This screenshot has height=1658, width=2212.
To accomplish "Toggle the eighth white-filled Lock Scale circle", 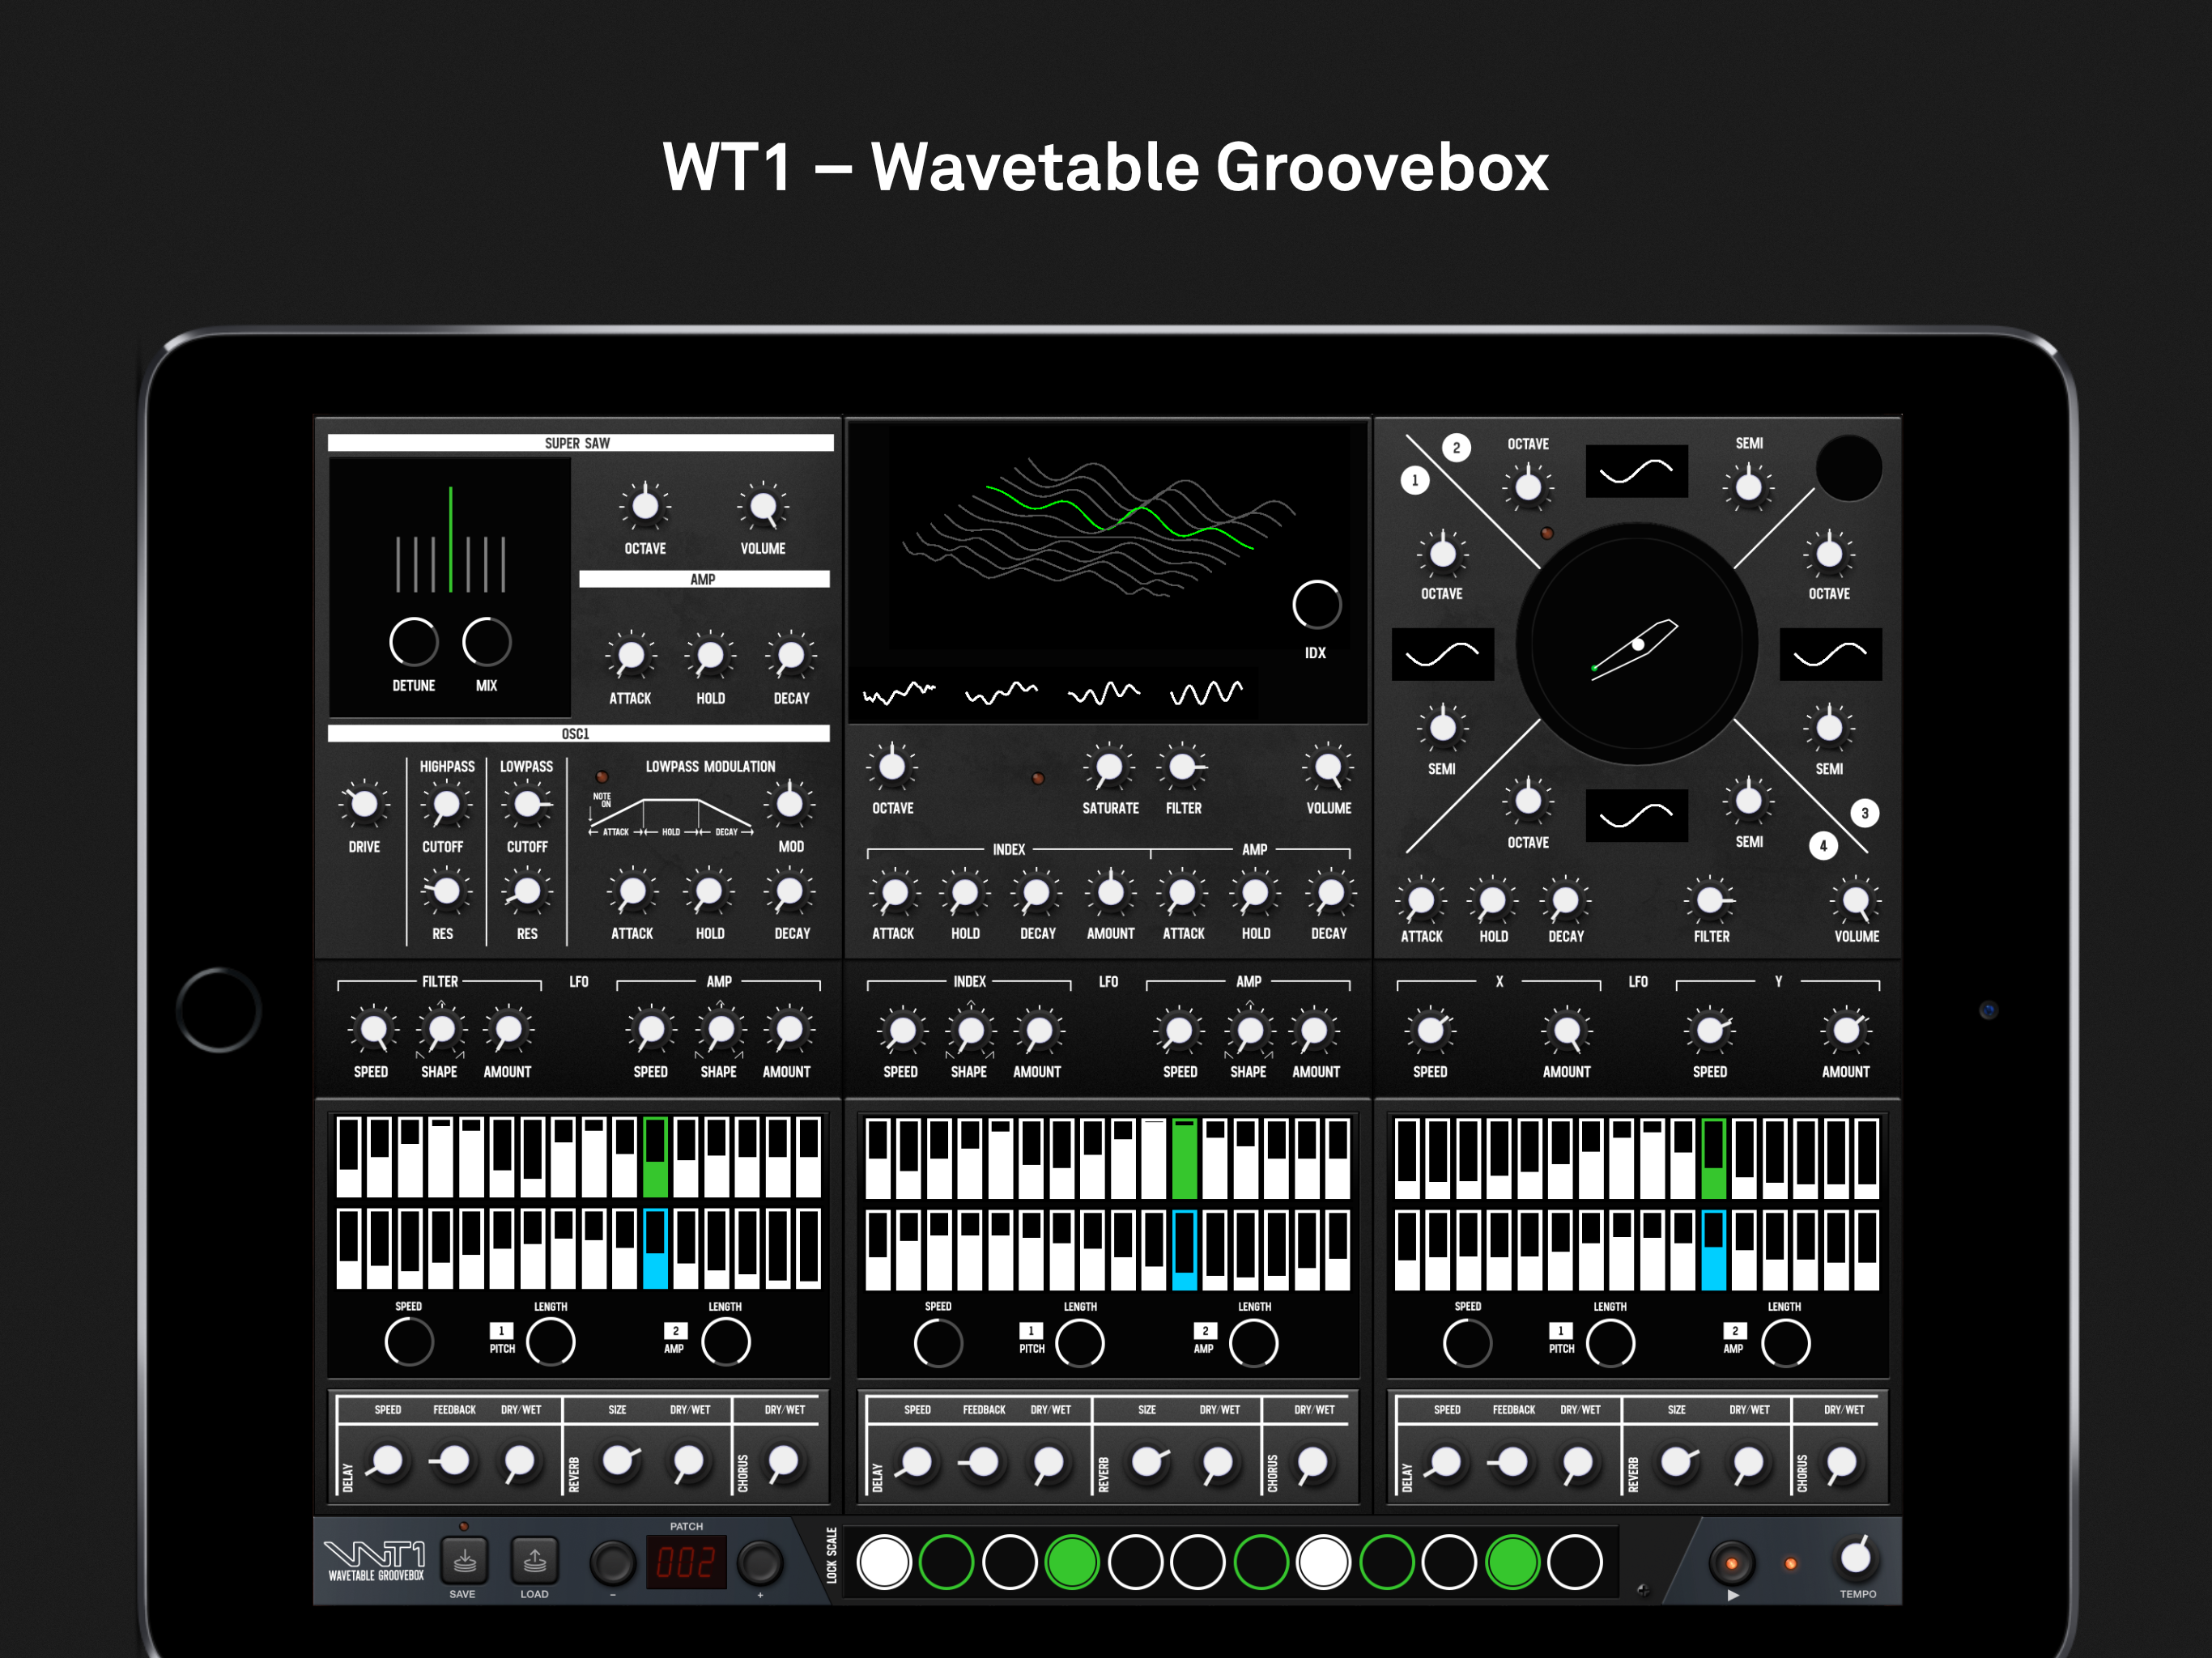I will point(1323,1562).
